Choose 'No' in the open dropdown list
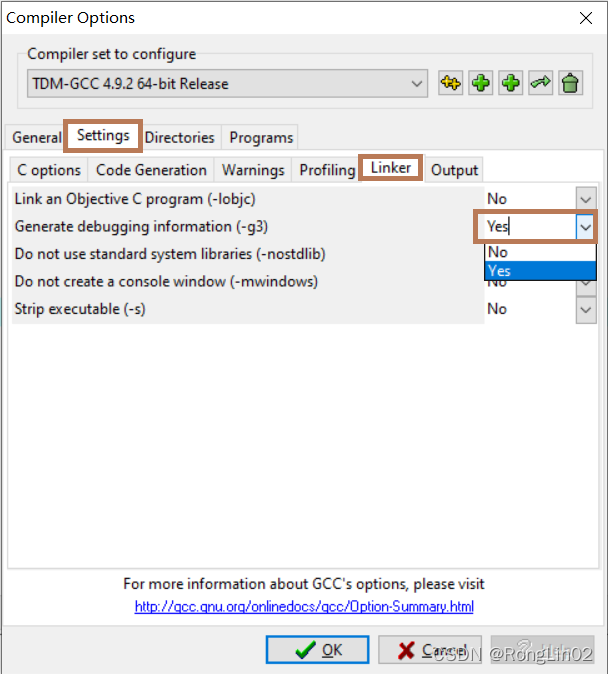This screenshot has height=674, width=608. pyautogui.click(x=540, y=252)
